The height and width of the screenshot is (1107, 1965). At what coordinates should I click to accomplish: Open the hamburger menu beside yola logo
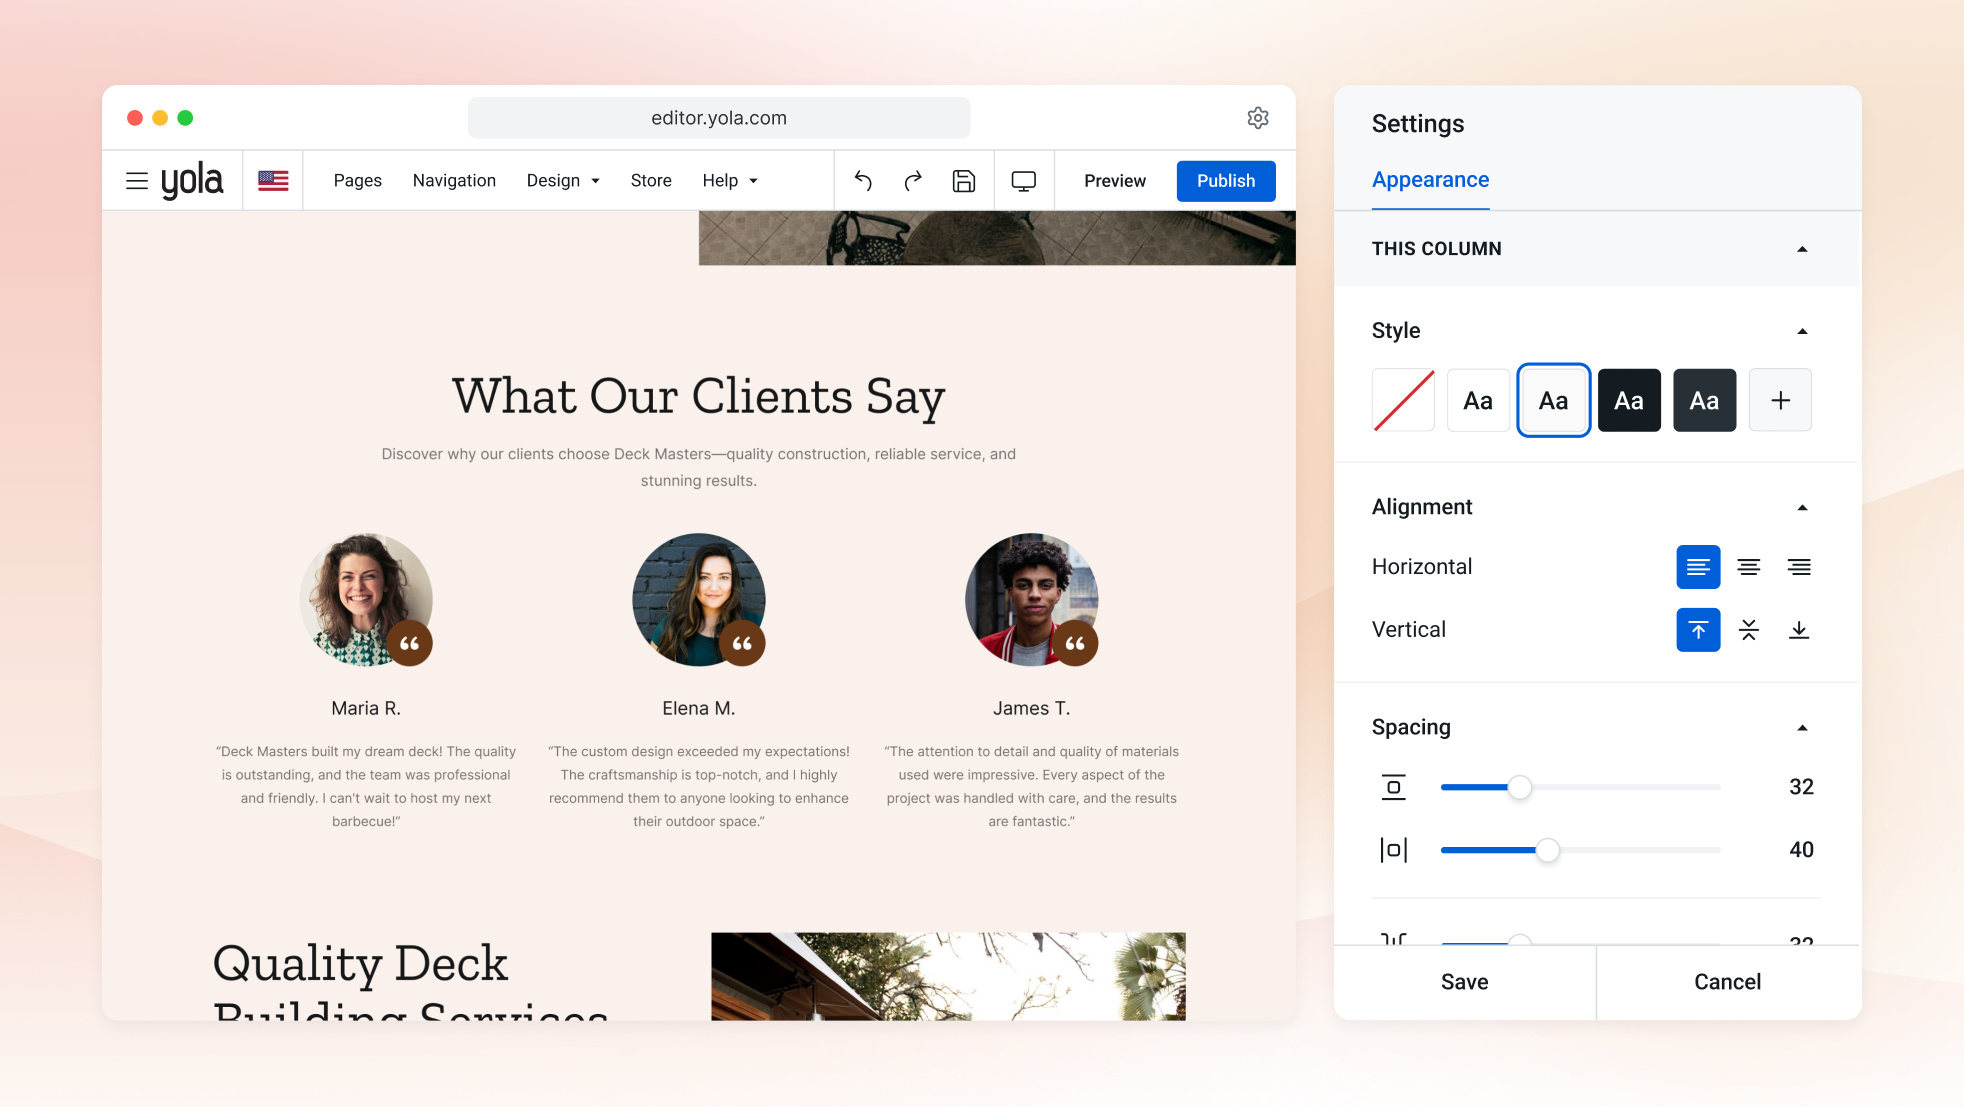137,181
